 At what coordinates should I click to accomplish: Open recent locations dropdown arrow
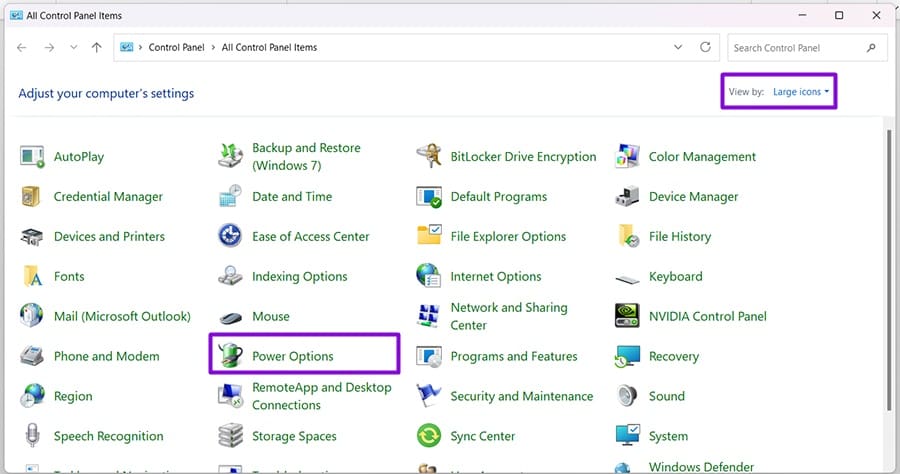tap(73, 47)
